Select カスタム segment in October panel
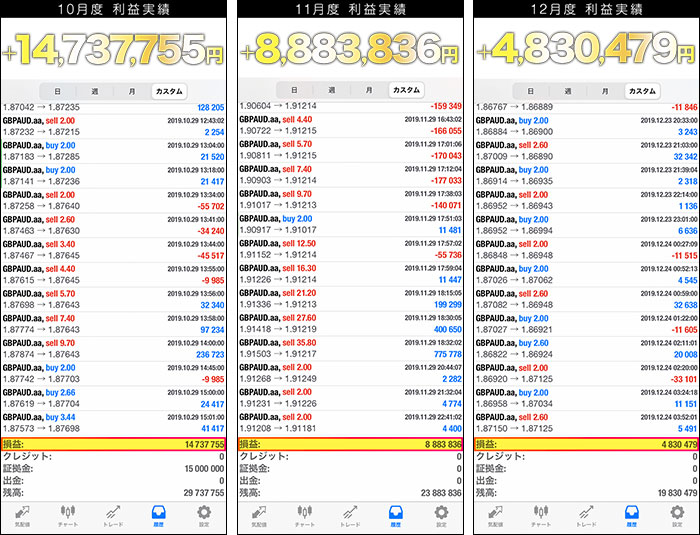 click(x=169, y=92)
